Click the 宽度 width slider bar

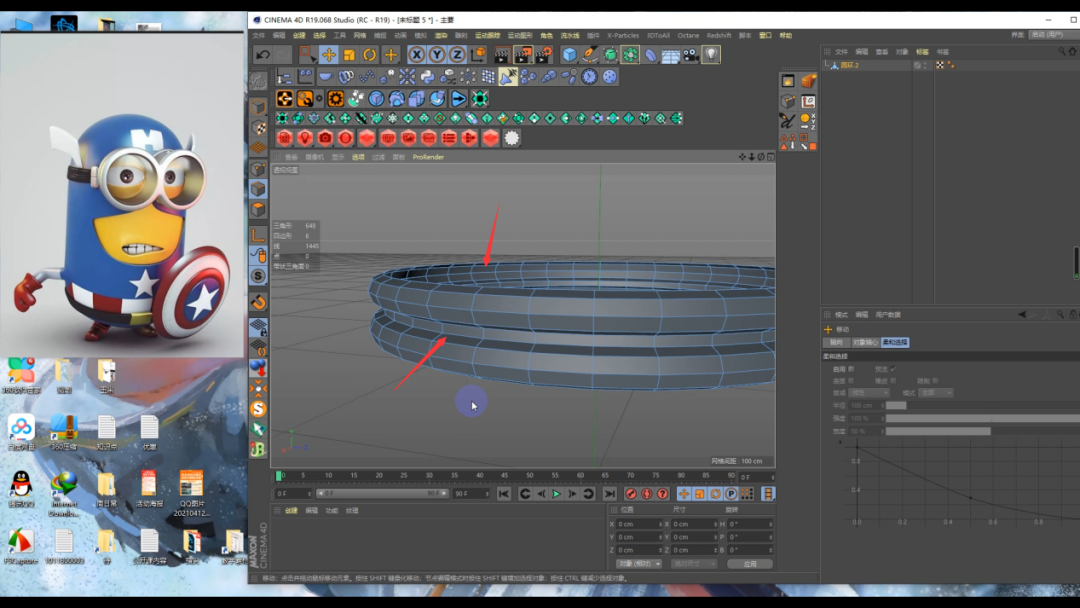point(983,431)
